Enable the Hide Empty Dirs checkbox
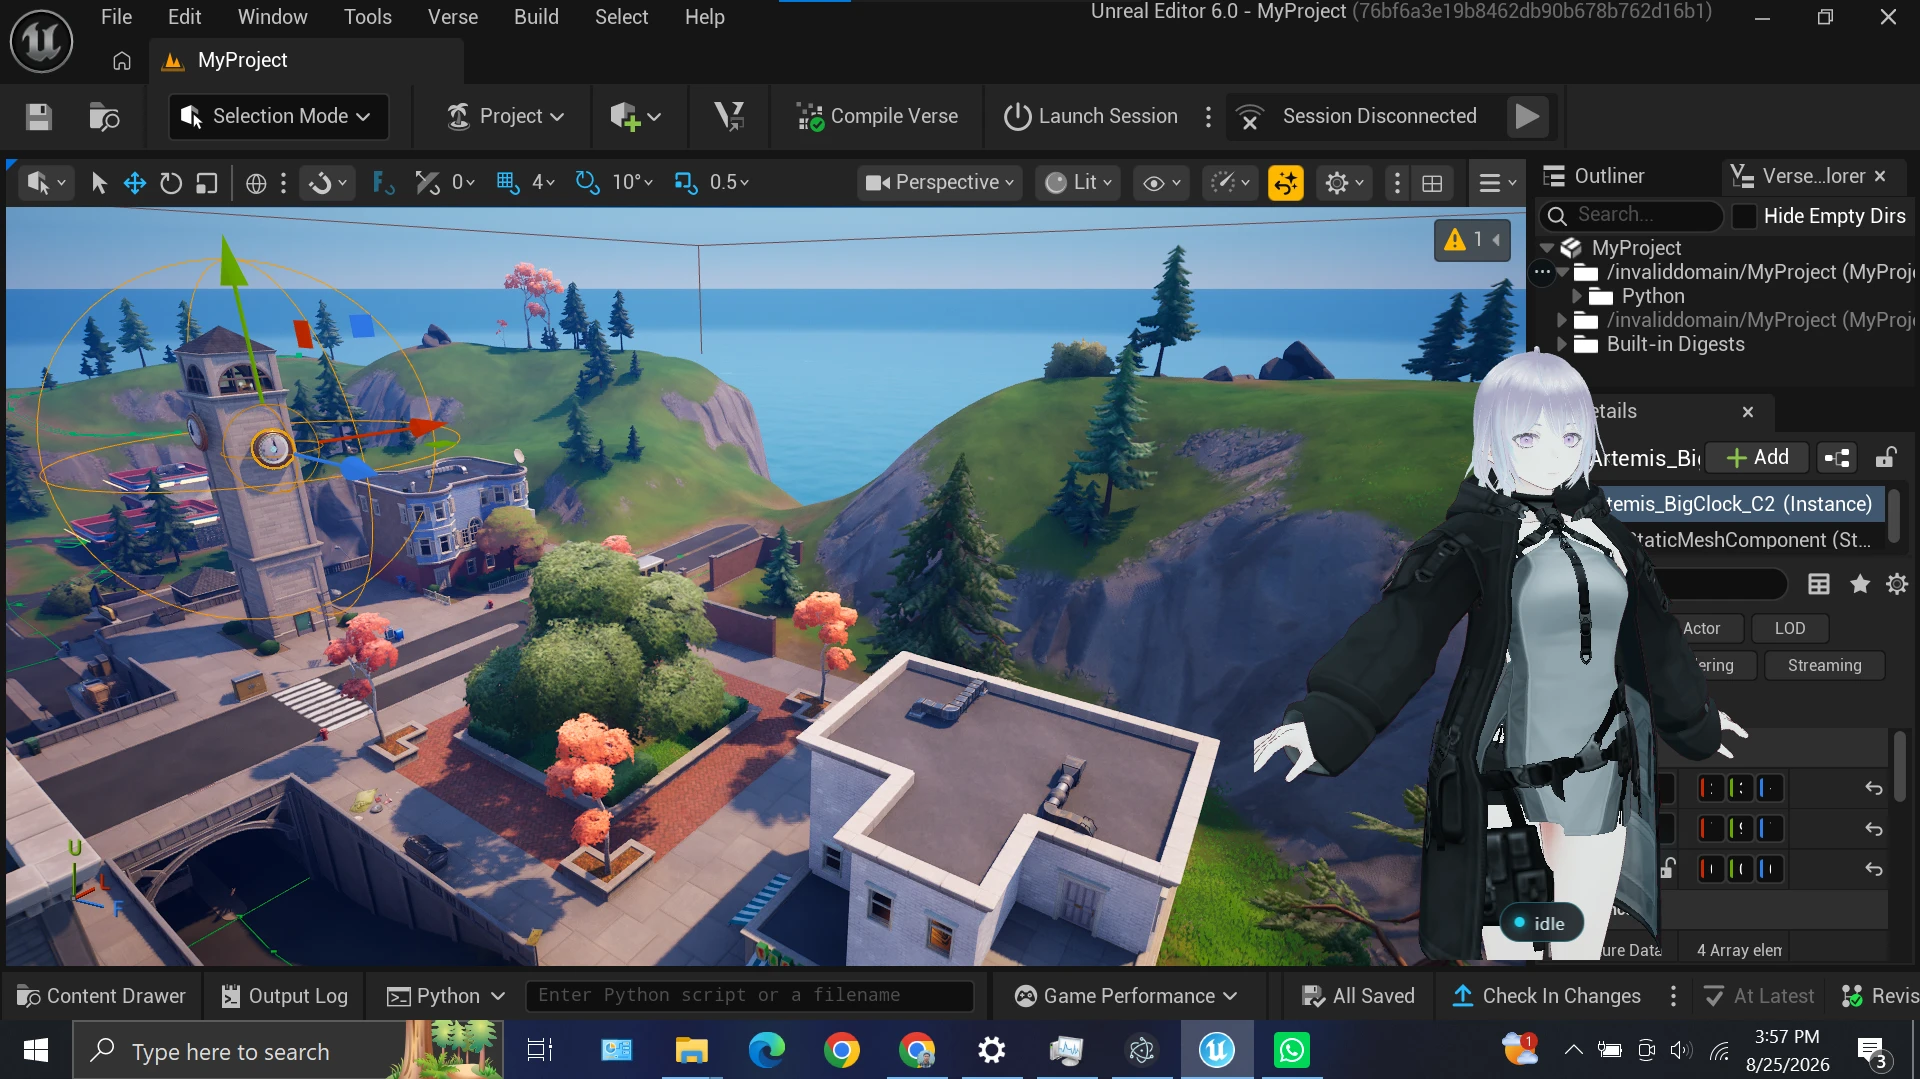The width and height of the screenshot is (1920, 1079). (x=1744, y=216)
